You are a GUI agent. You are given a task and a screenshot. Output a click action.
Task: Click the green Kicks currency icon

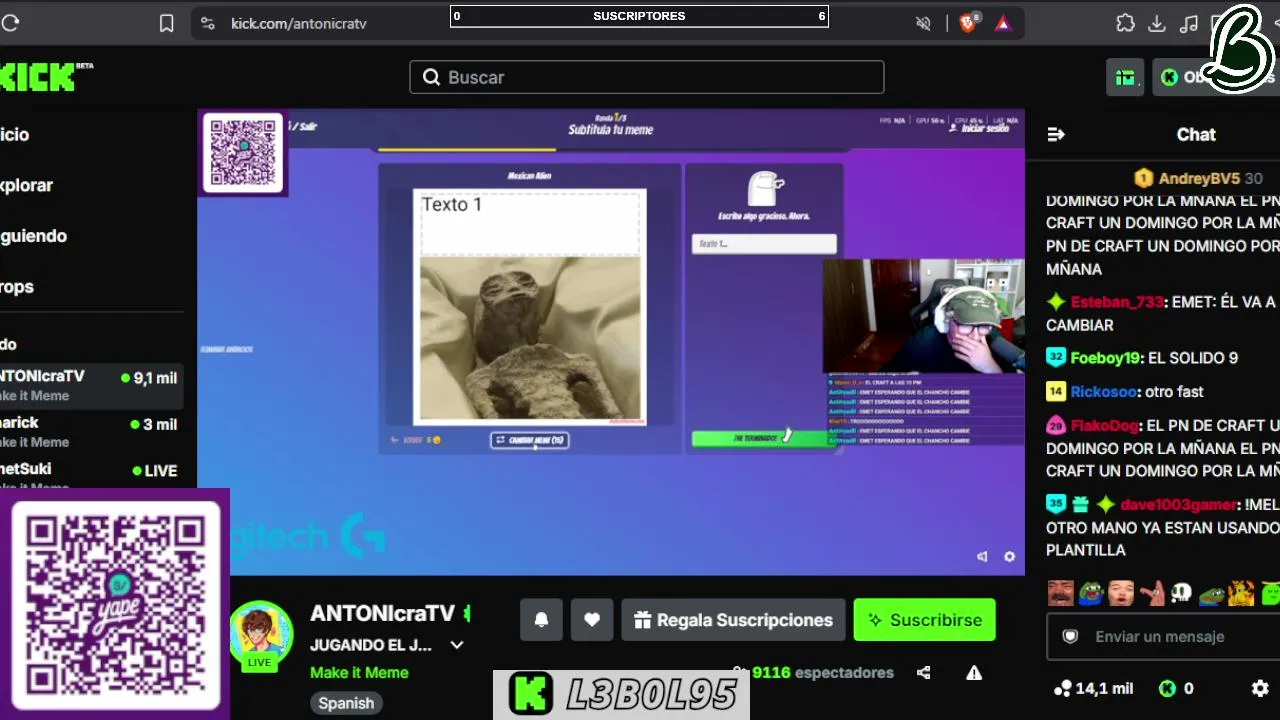pos(1167,688)
